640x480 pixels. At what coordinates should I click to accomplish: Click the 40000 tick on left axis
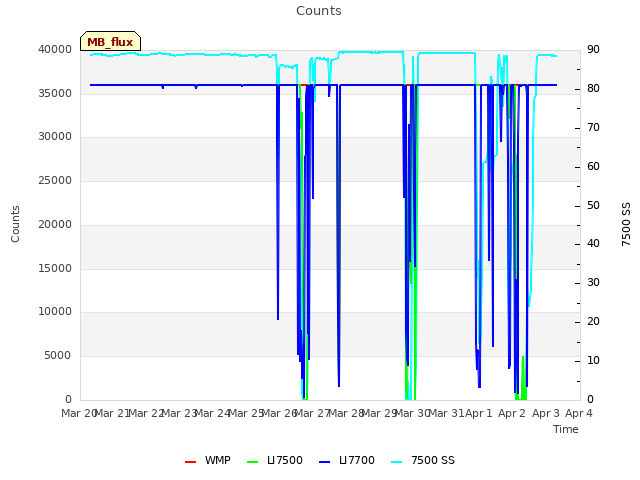(x=55, y=49)
